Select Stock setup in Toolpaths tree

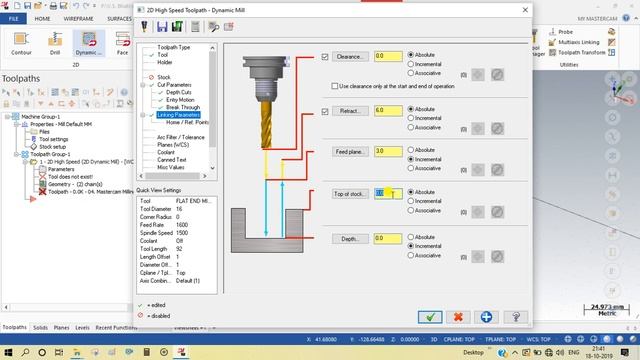52,147
